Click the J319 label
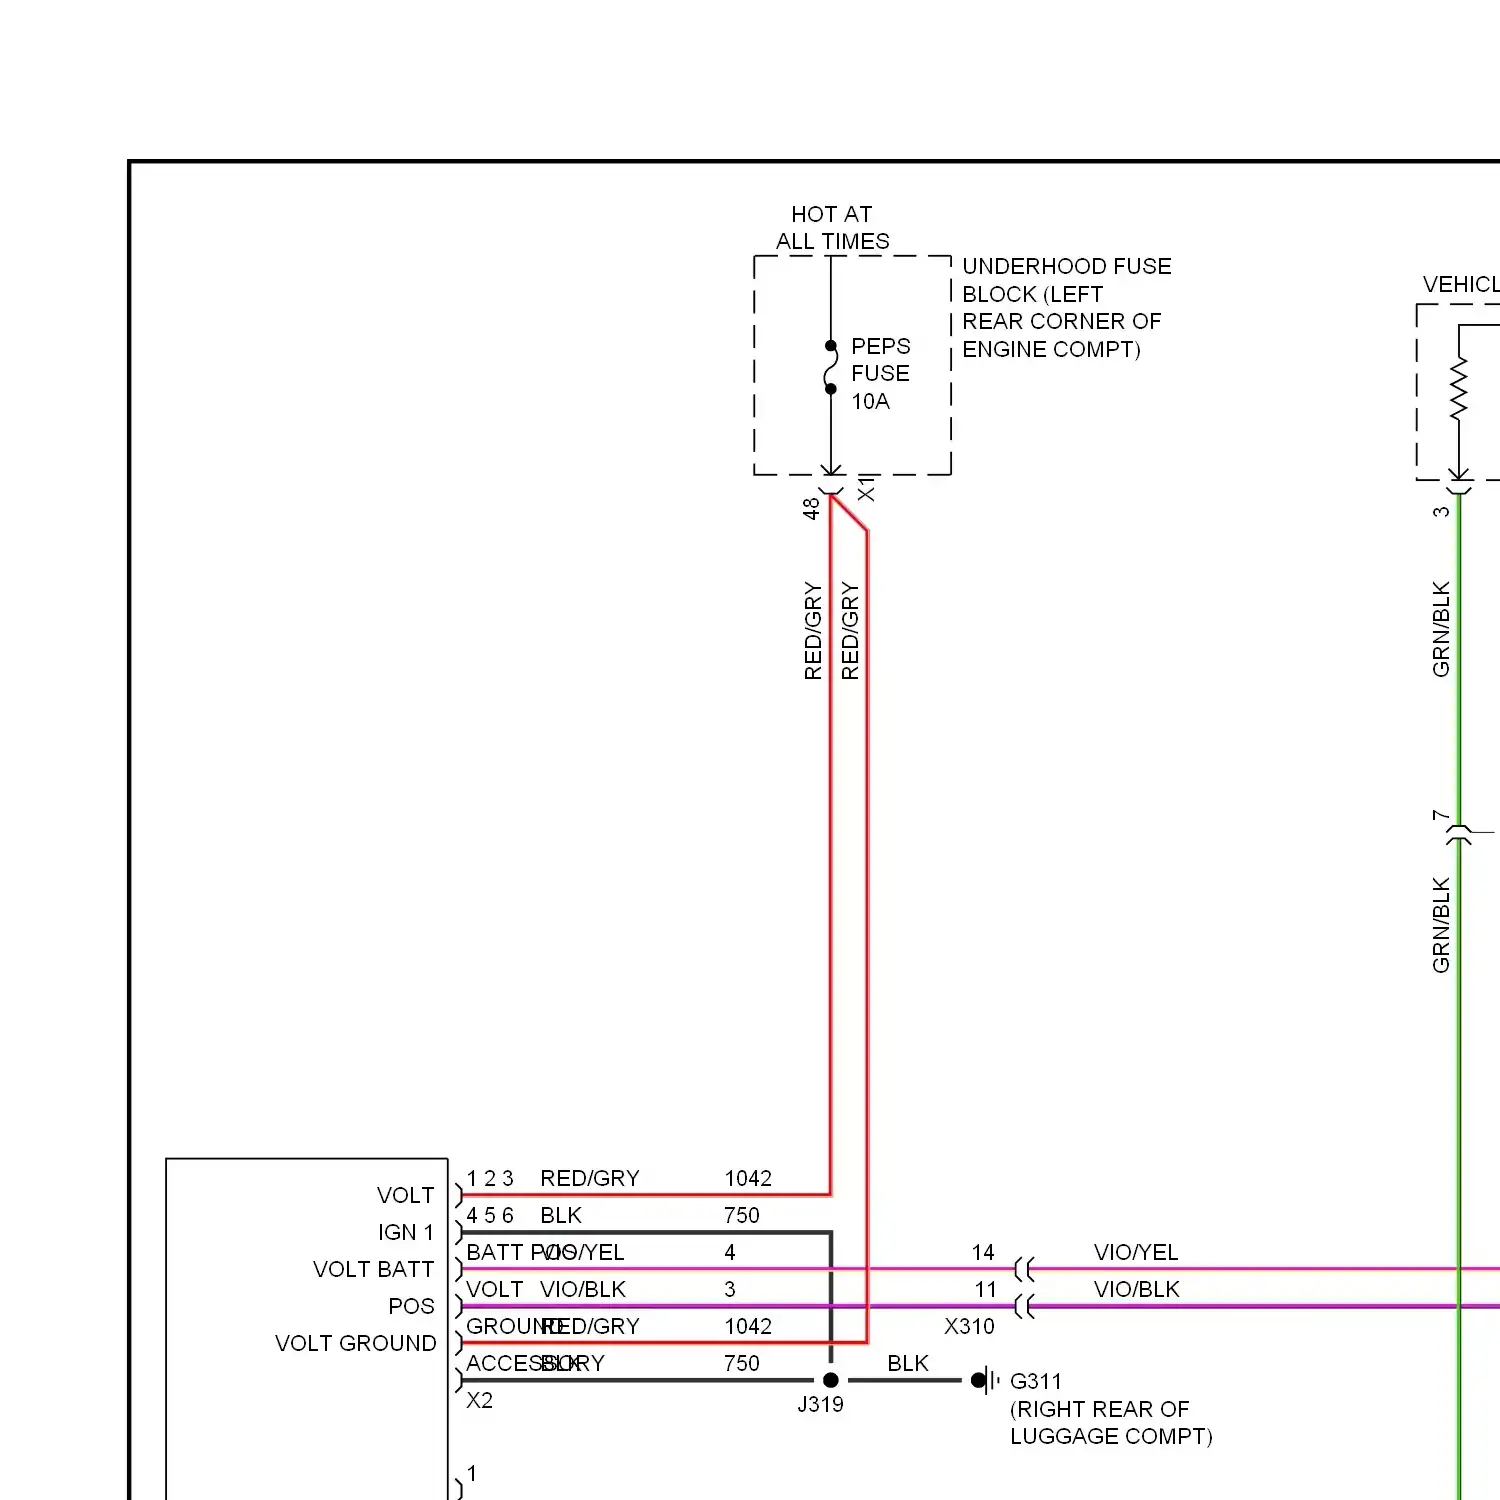Viewport: 1500px width, 1500px height. pos(821,1405)
